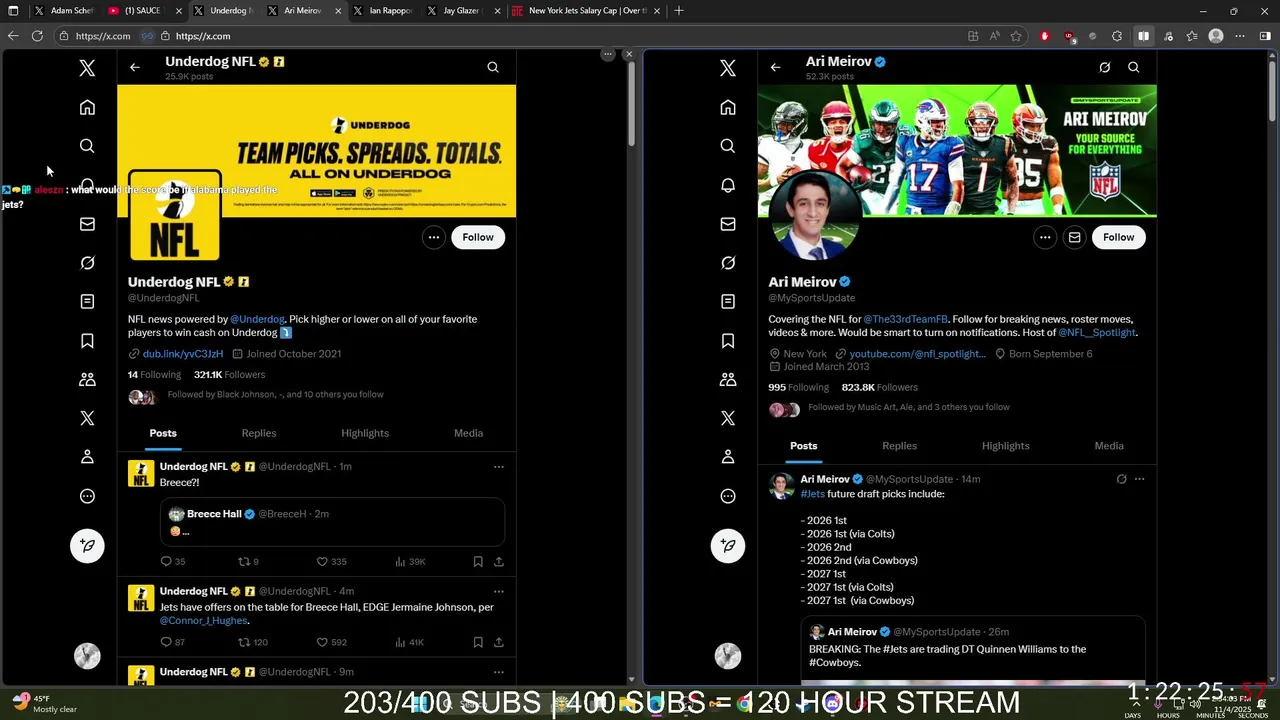Open @Connor_J_Hughes mention link
This screenshot has width=1280, height=720.
pyautogui.click(x=204, y=621)
